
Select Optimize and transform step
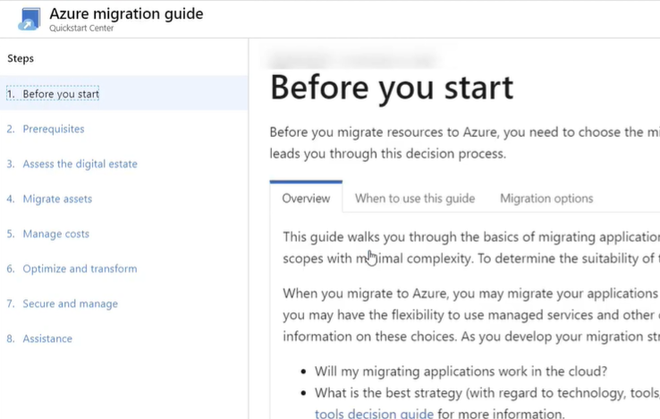tap(80, 269)
